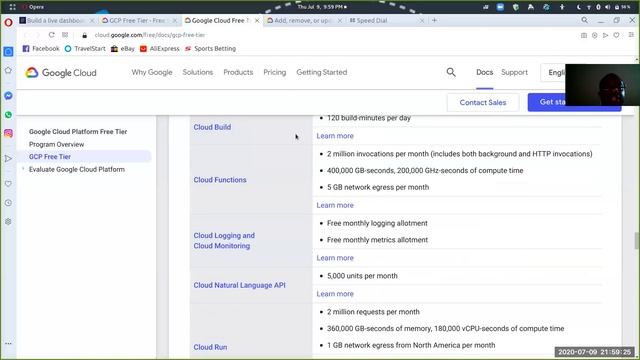Open the Products menu
This screenshot has width=640, height=360.
tap(238, 72)
